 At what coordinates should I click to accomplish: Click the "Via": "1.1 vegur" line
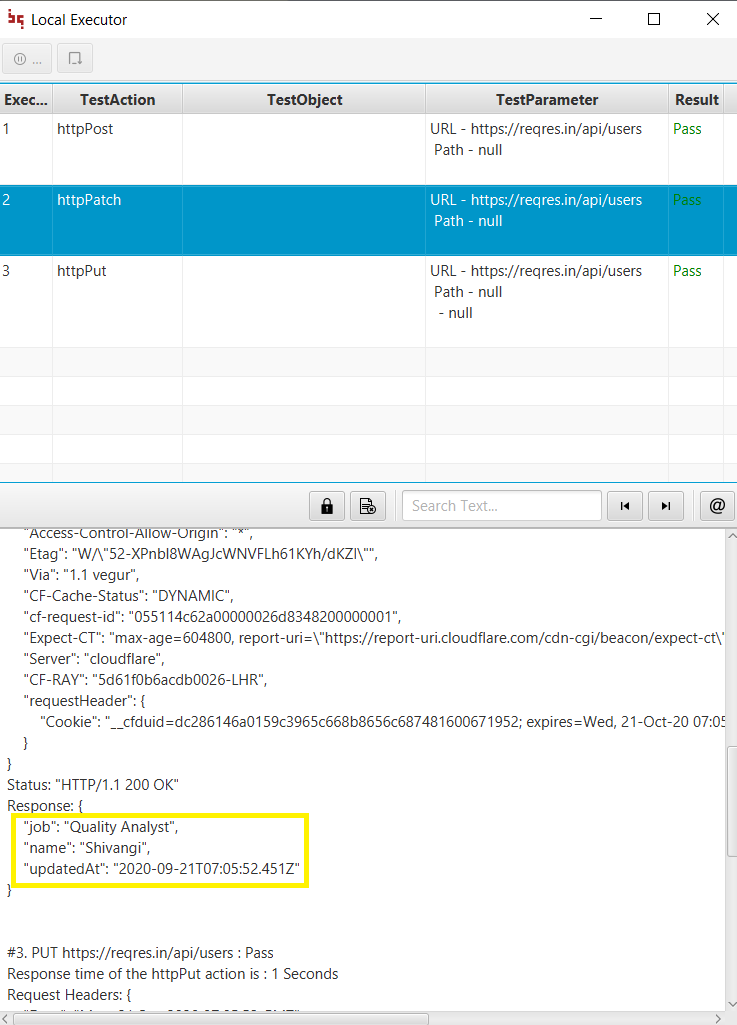pos(81,575)
